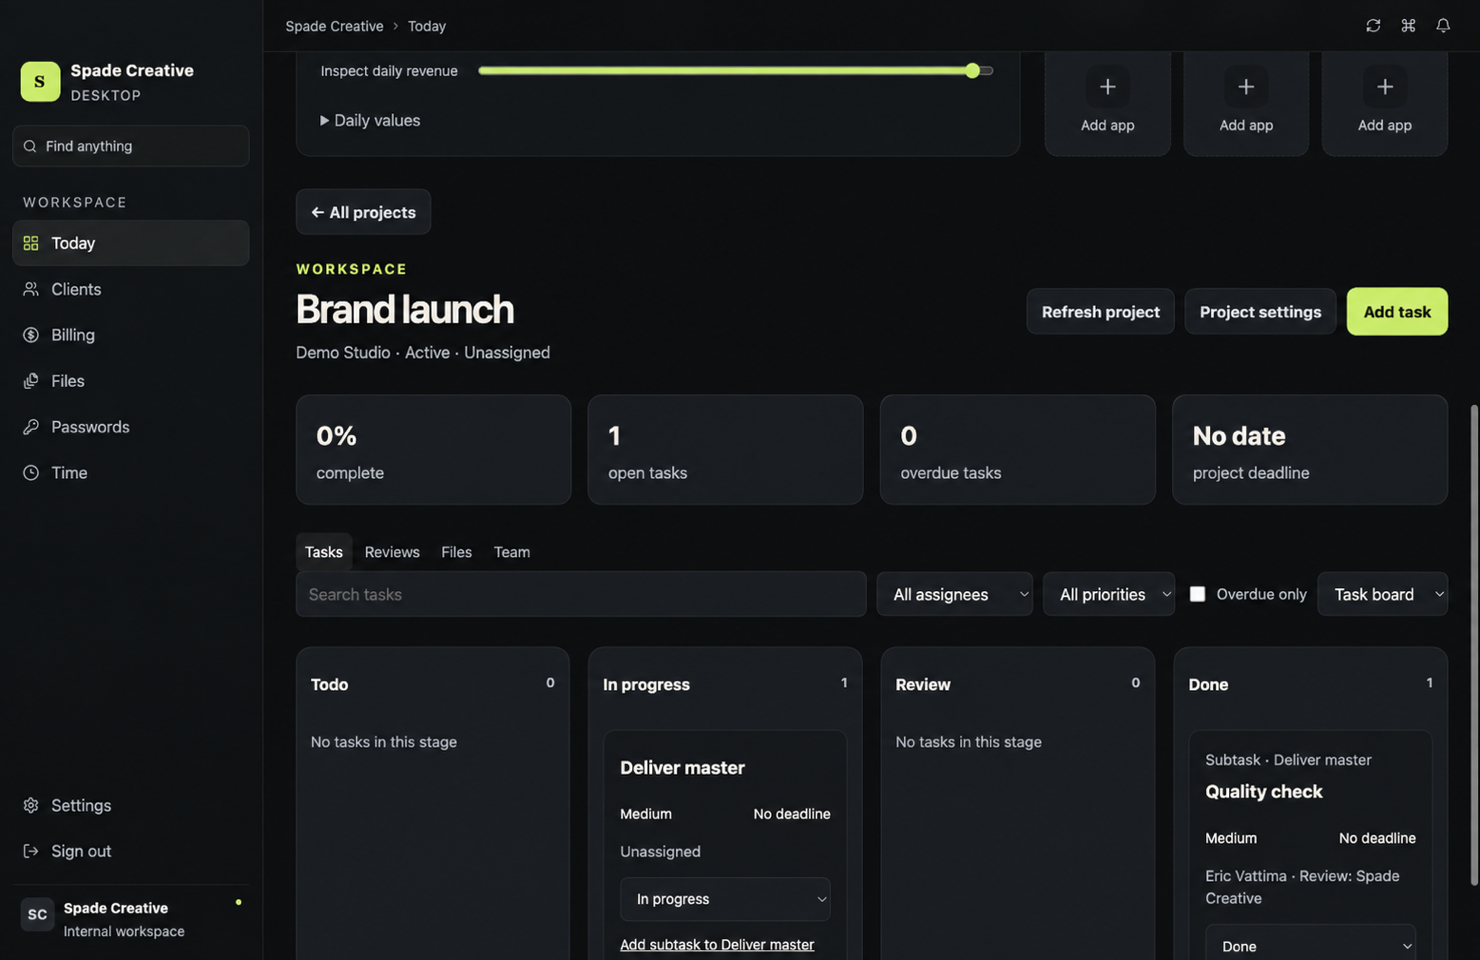
Task: Click the Time clock icon
Action: [31, 473]
